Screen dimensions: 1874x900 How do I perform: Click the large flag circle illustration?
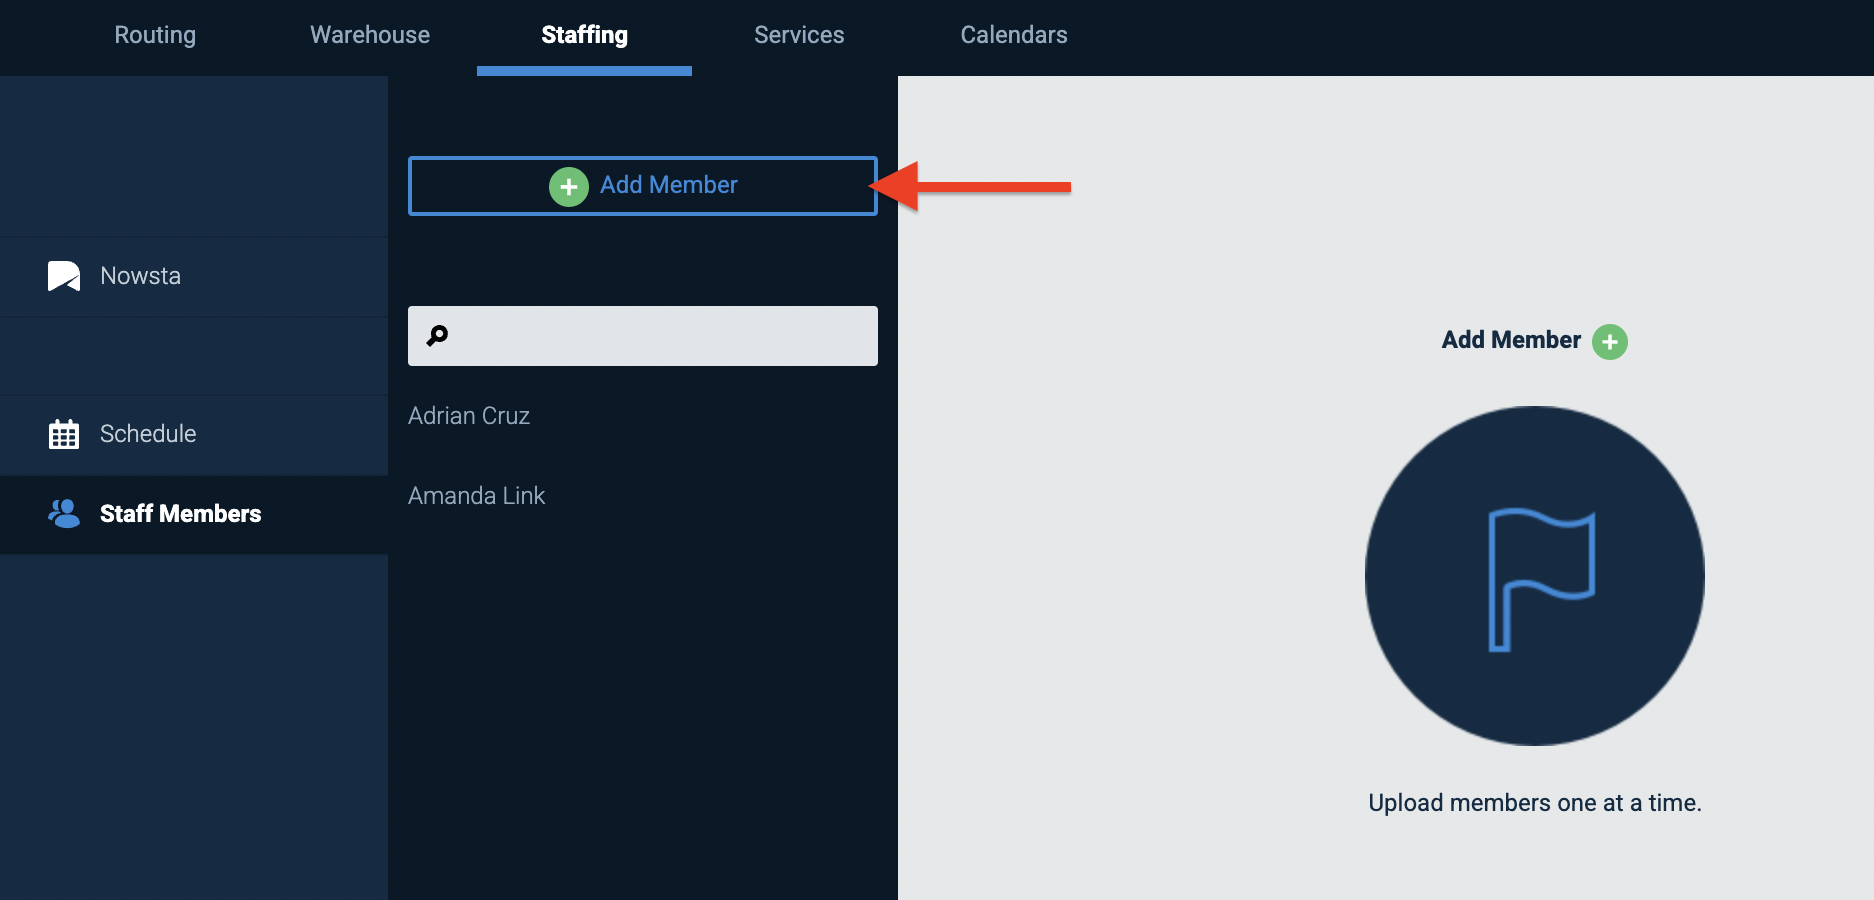click(1535, 576)
